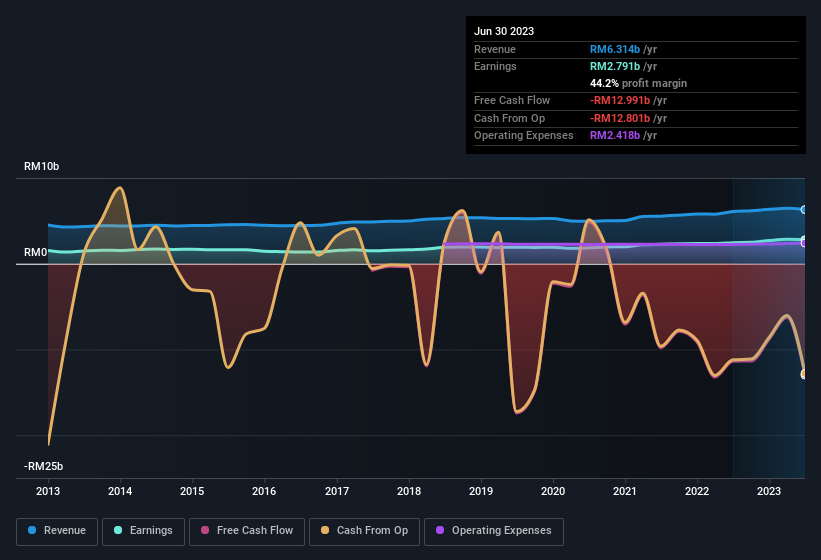821x560 pixels.
Task: Toggle the Operating Expenses legend label
Action: click(x=501, y=530)
